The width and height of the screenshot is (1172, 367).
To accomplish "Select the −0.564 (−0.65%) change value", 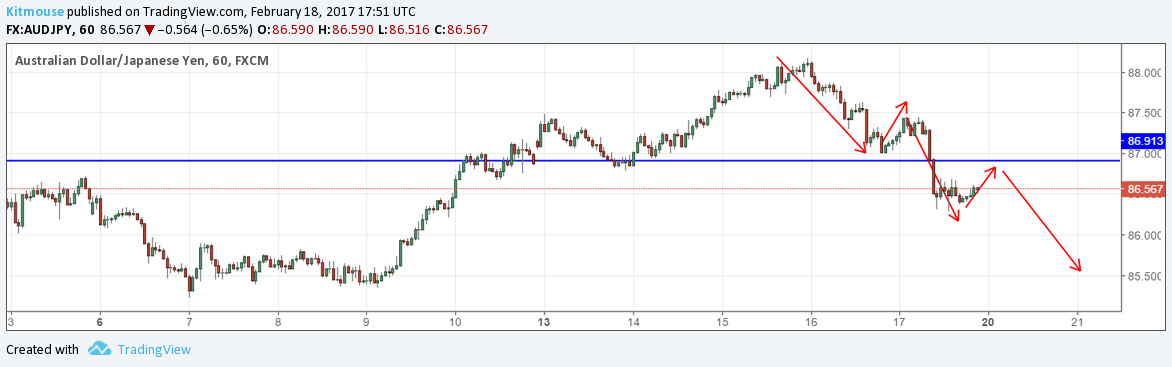I will point(206,29).
